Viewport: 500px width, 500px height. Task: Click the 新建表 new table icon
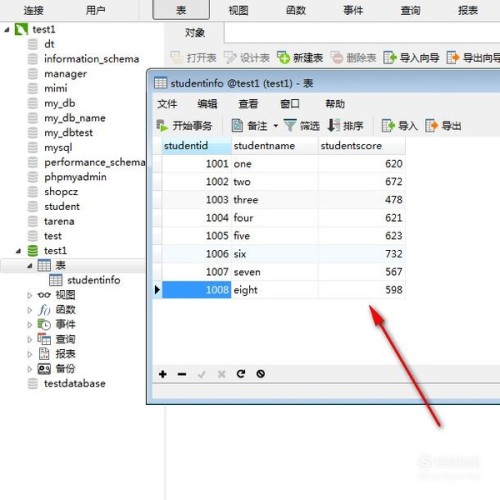283,58
